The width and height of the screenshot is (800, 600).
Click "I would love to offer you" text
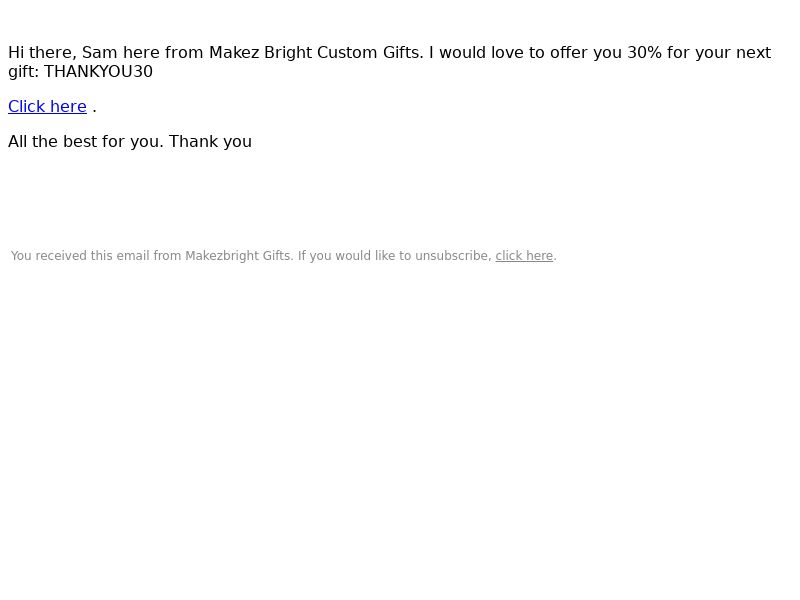pos(526,53)
